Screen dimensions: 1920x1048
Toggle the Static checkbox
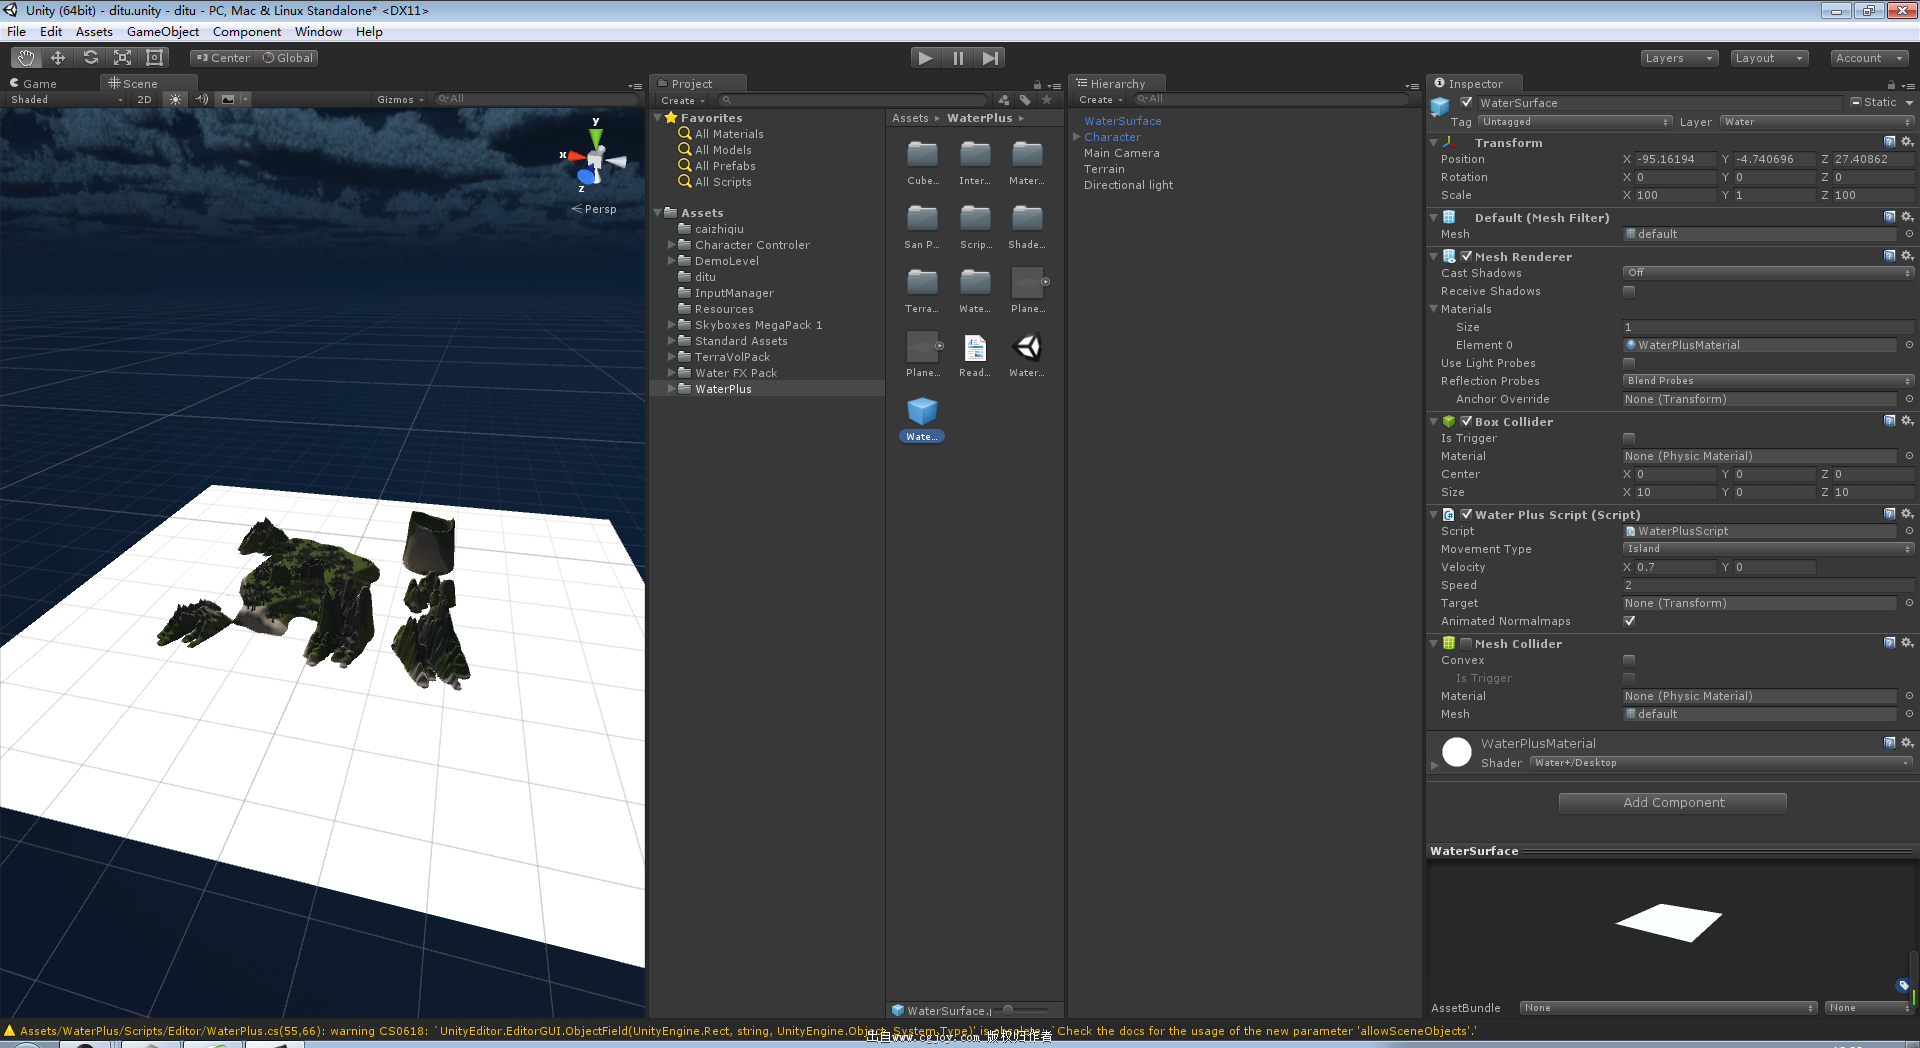tap(1856, 102)
